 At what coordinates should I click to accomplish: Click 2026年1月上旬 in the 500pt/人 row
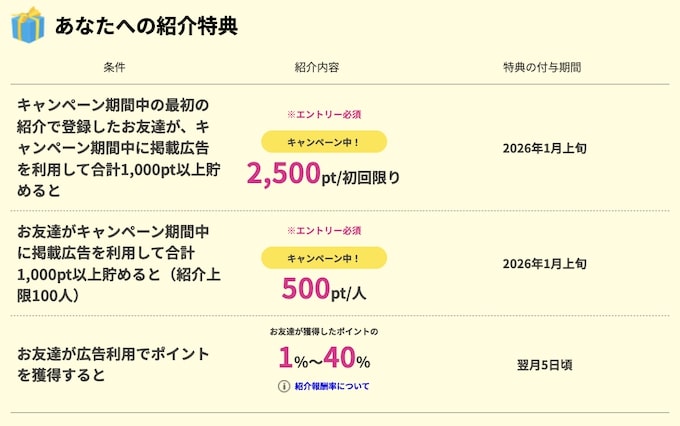pyautogui.click(x=541, y=264)
